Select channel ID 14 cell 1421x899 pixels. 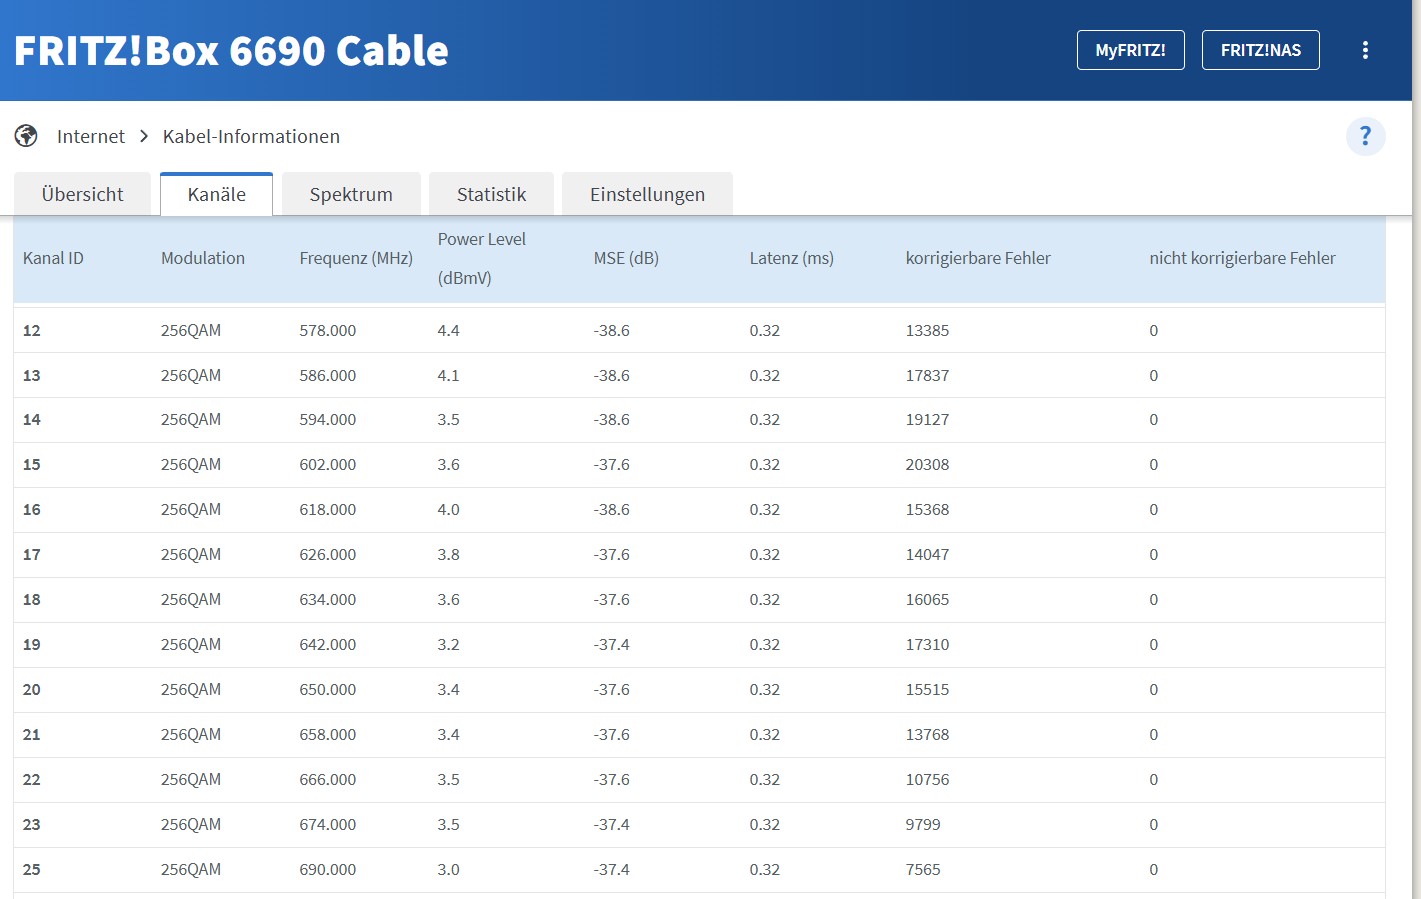(x=32, y=420)
